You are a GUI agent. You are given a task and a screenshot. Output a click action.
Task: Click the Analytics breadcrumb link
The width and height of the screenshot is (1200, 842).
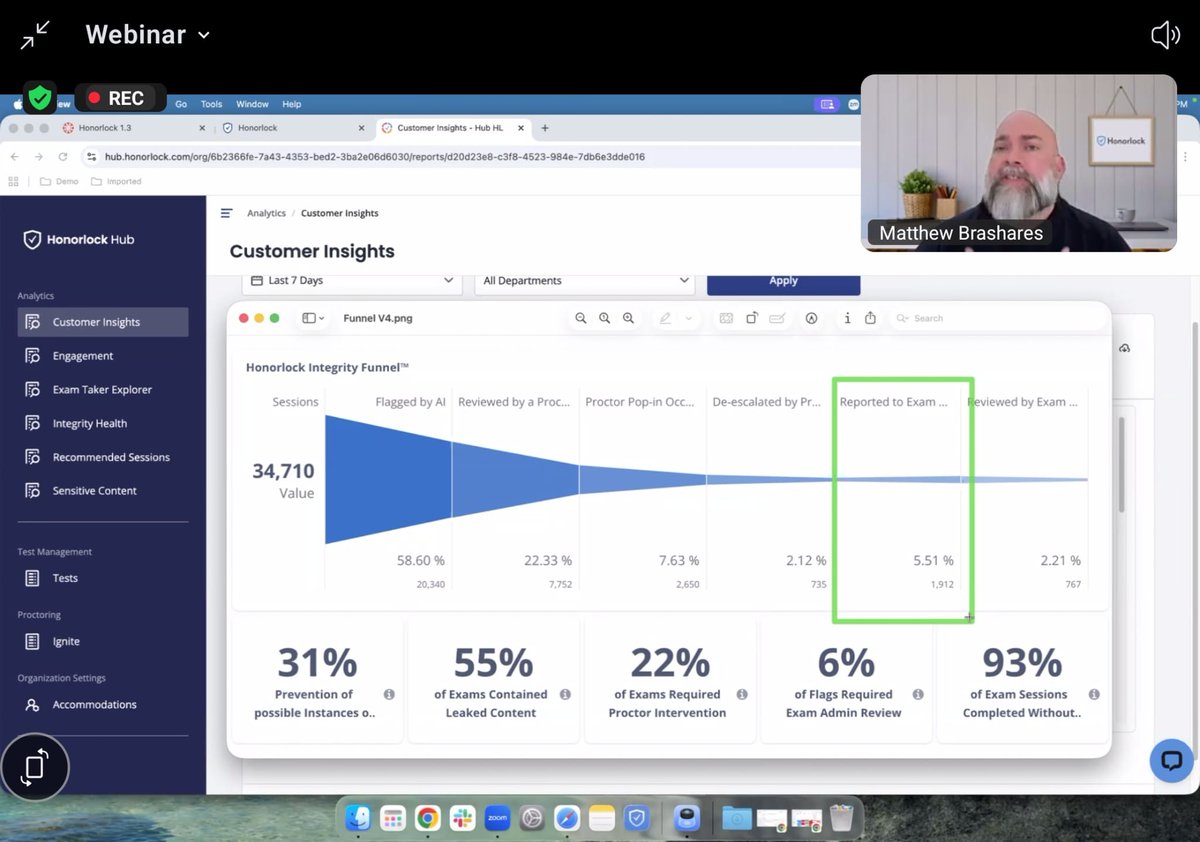click(x=266, y=213)
